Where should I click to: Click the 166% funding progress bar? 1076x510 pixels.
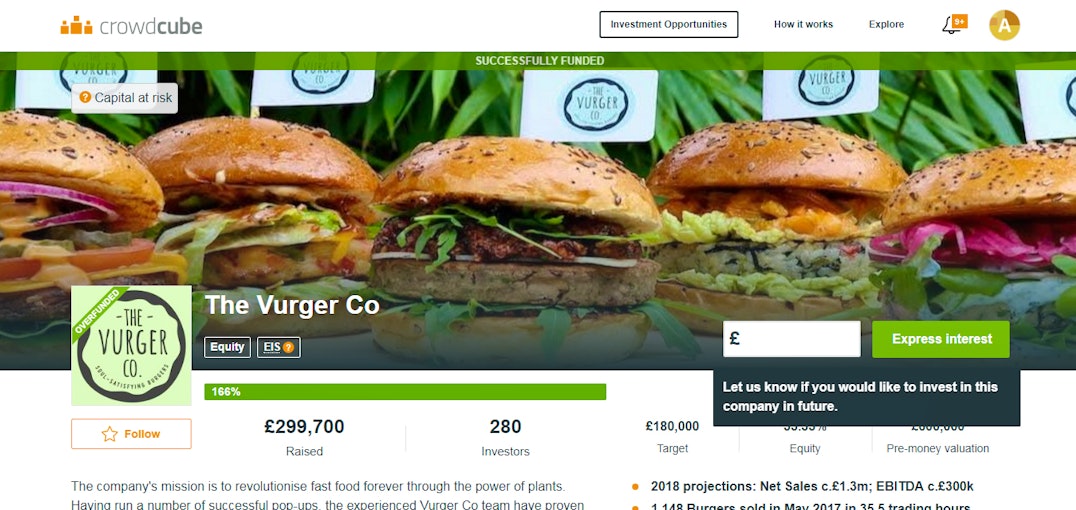(x=405, y=392)
